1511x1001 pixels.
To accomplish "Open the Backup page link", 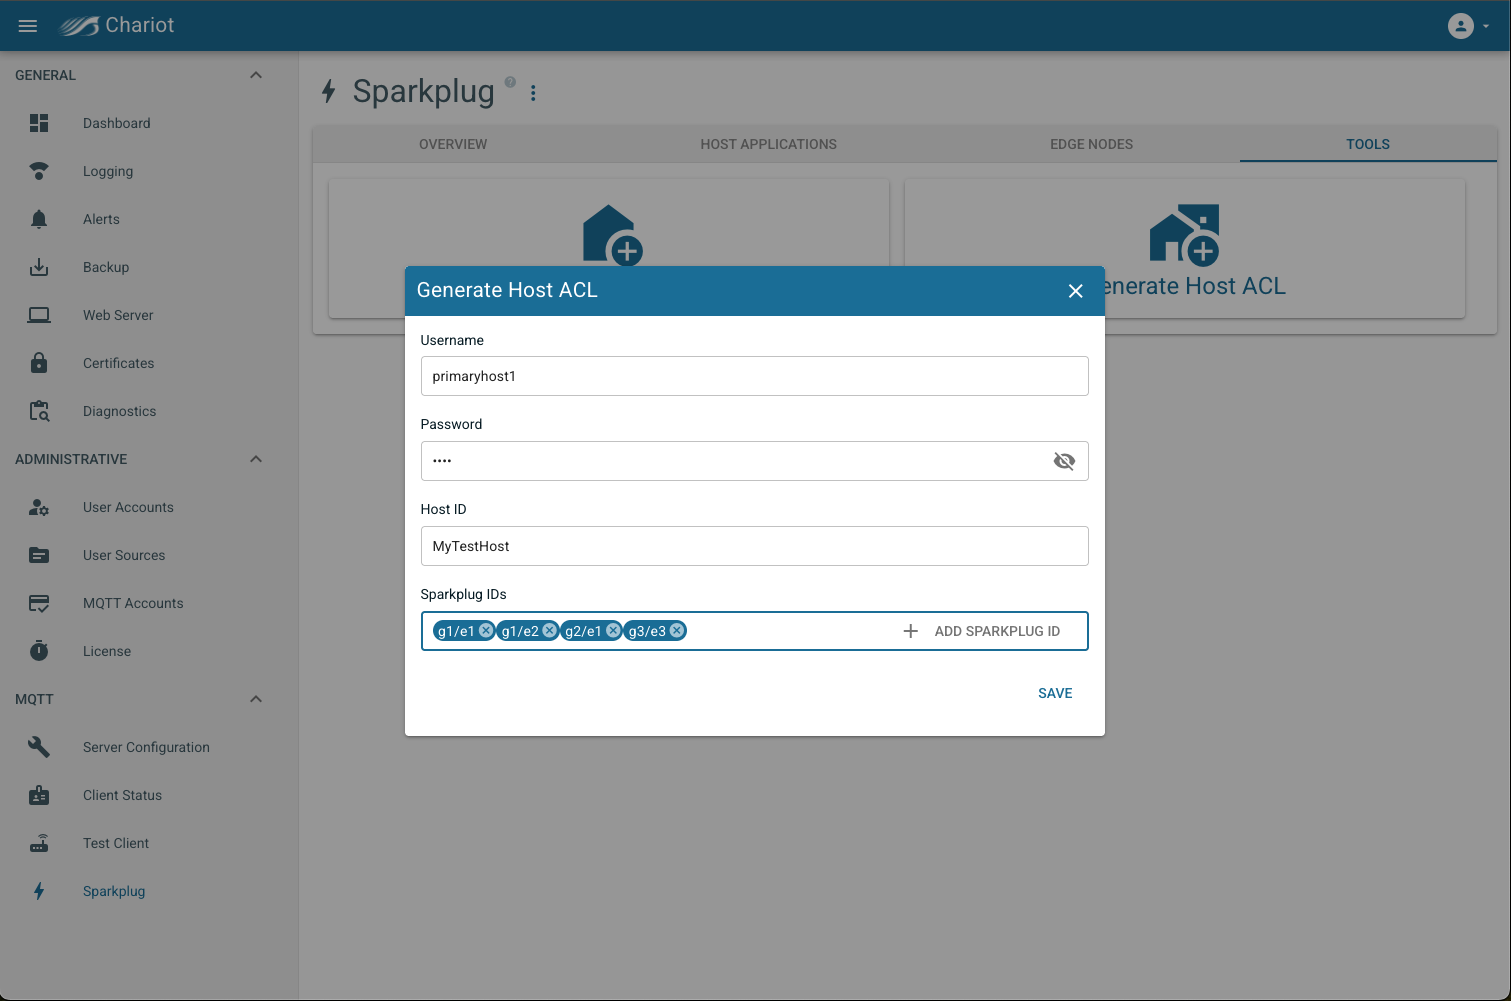I will click(106, 267).
